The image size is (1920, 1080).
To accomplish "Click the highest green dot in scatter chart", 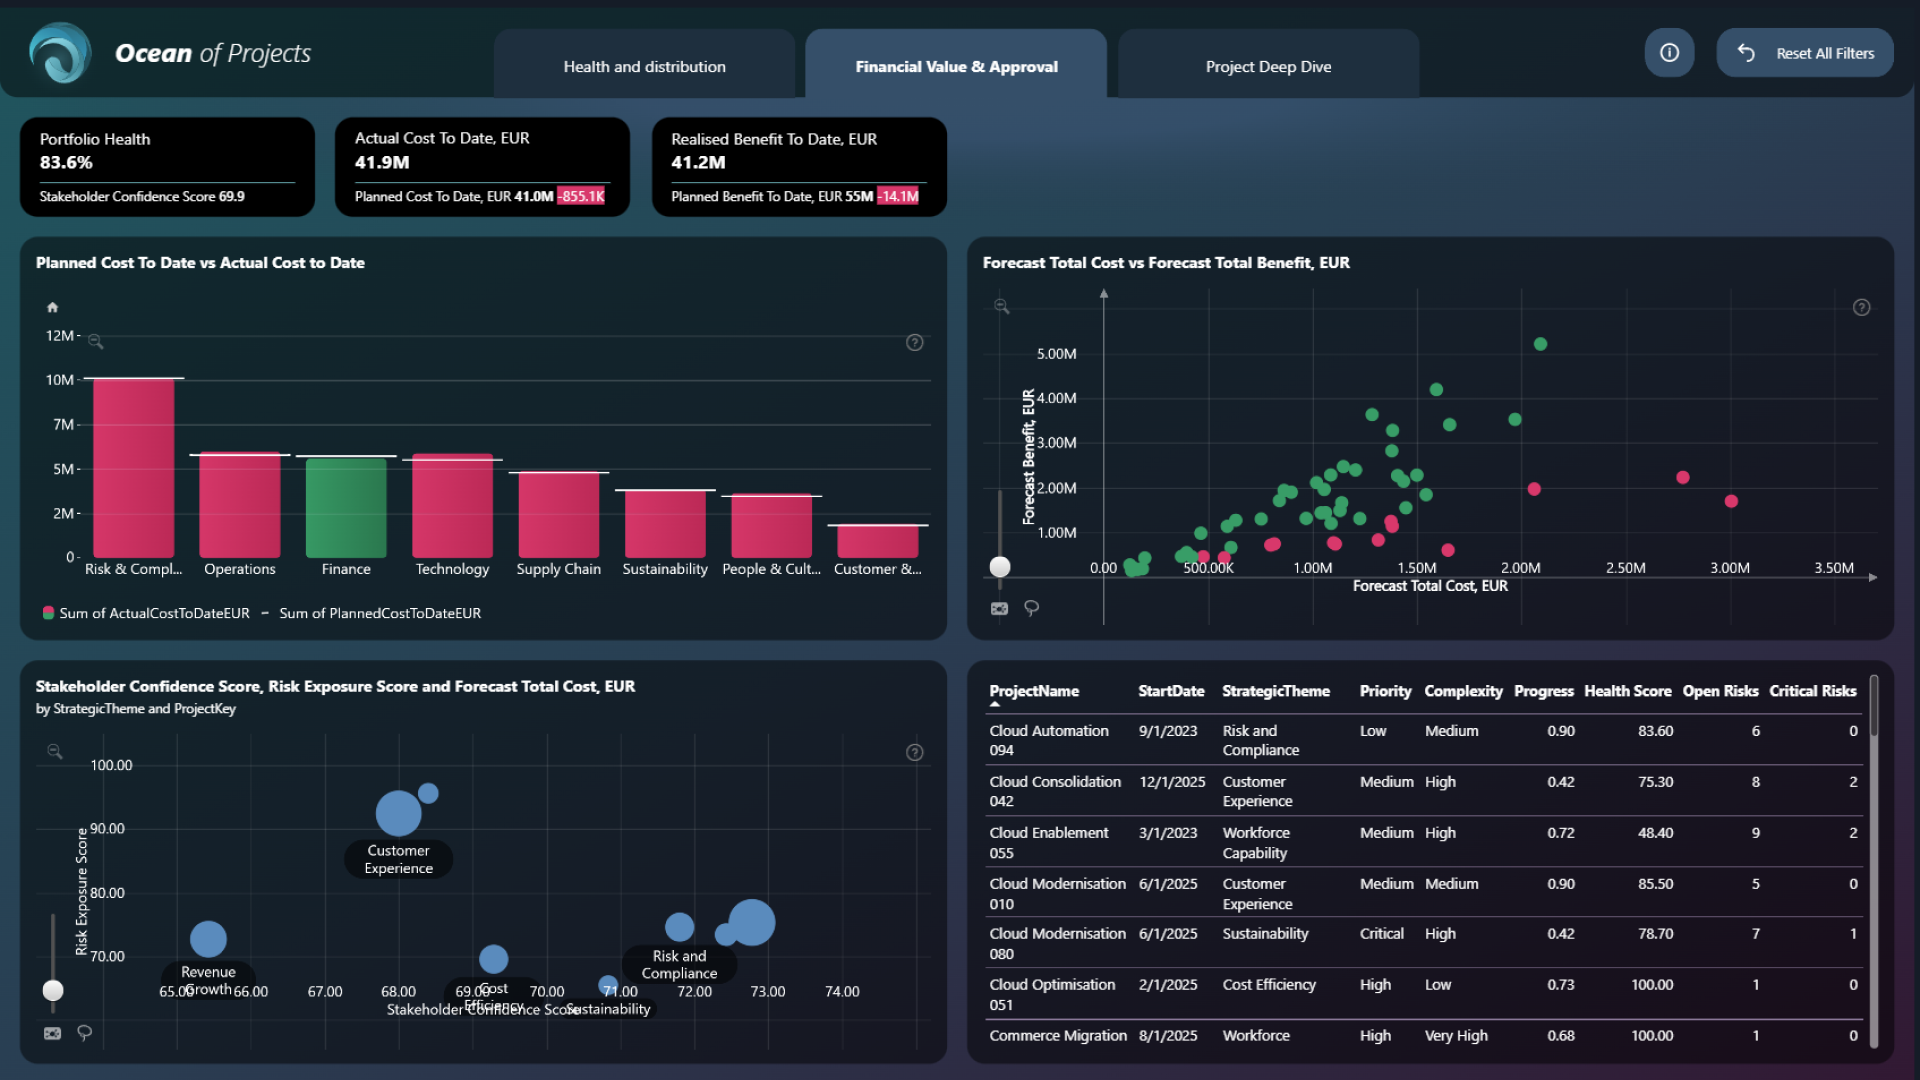I will point(1540,344).
